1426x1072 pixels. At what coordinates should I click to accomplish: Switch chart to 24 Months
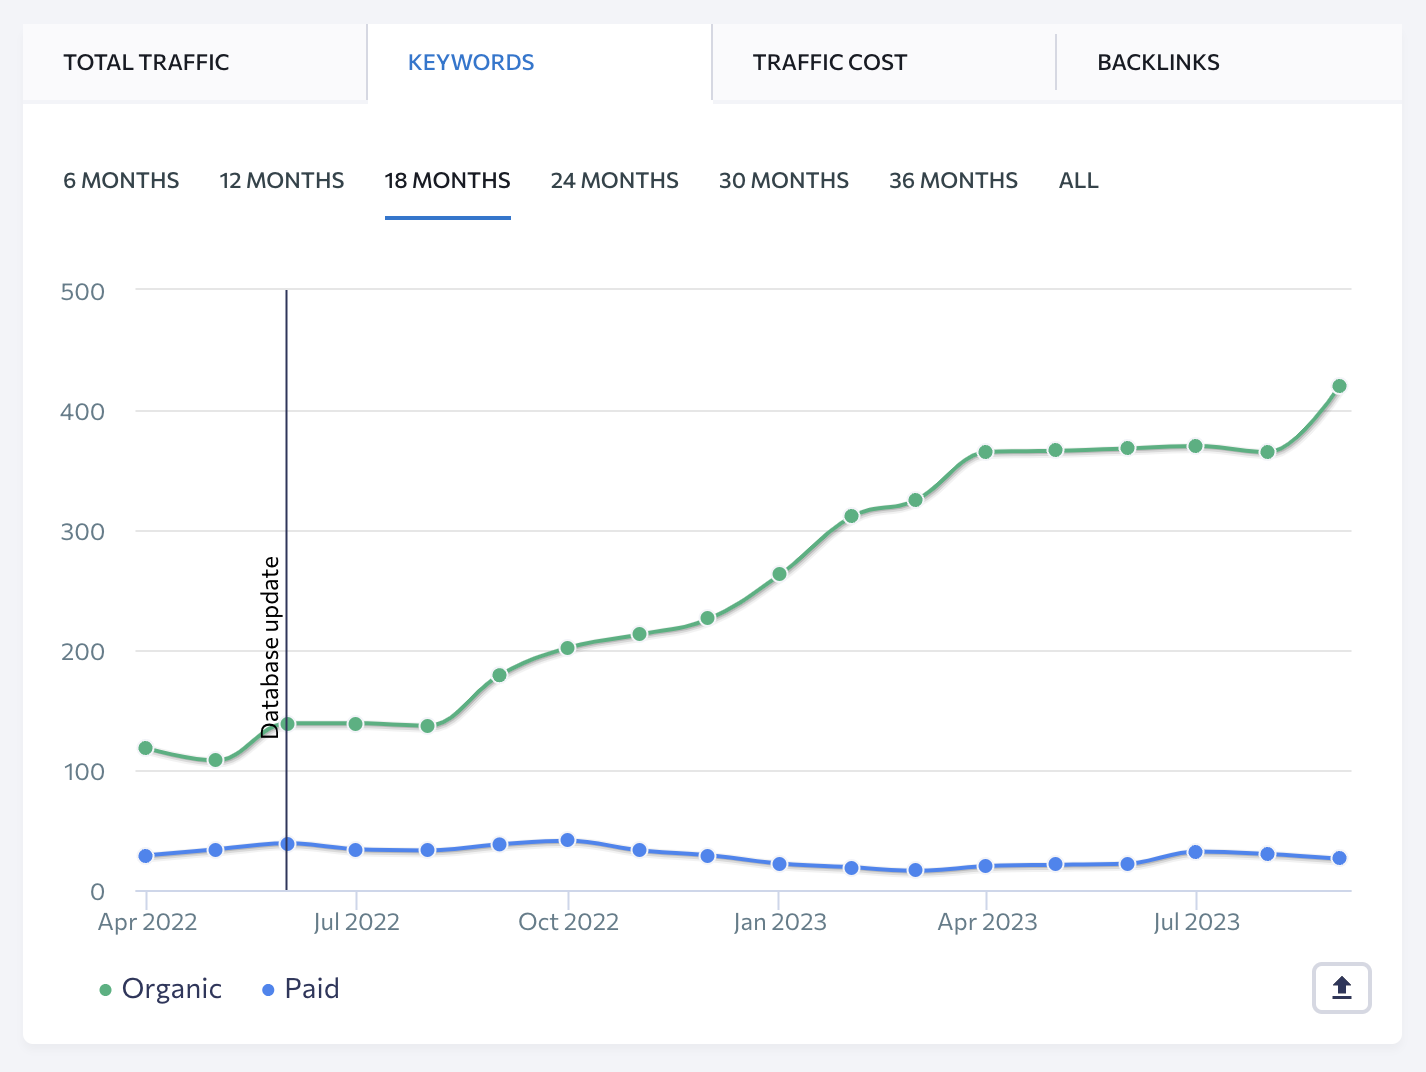point(614,180)
